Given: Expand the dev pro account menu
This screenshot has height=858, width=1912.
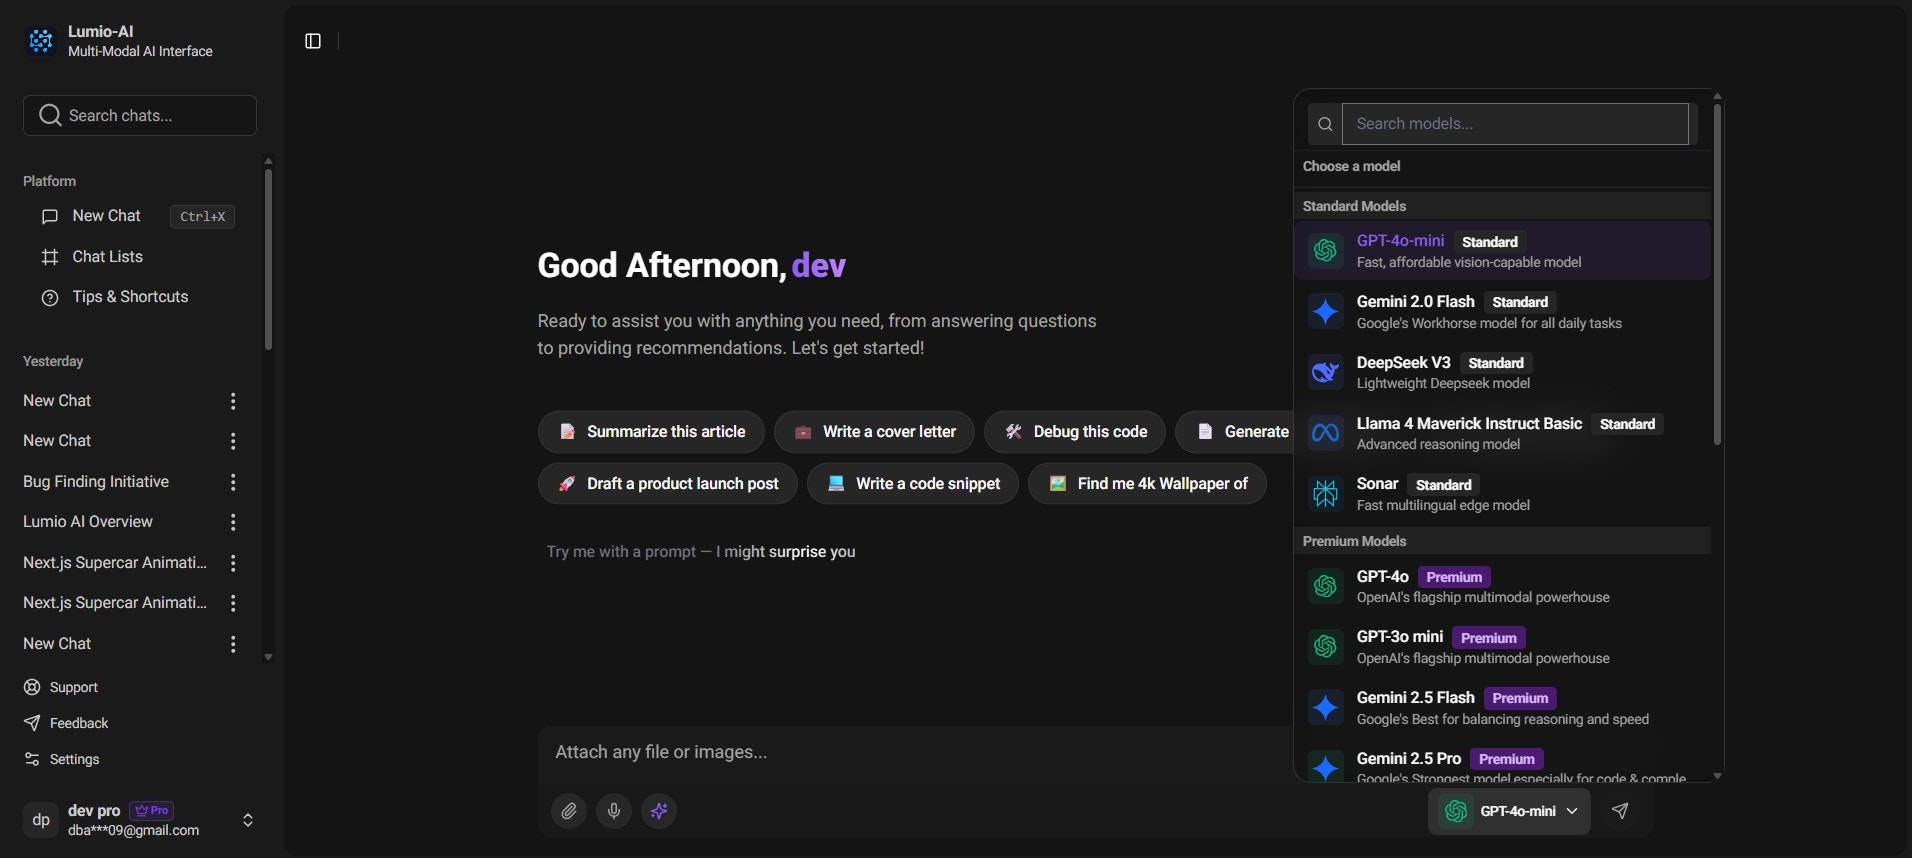Looking at the screenshot, I should pos(248,820).
